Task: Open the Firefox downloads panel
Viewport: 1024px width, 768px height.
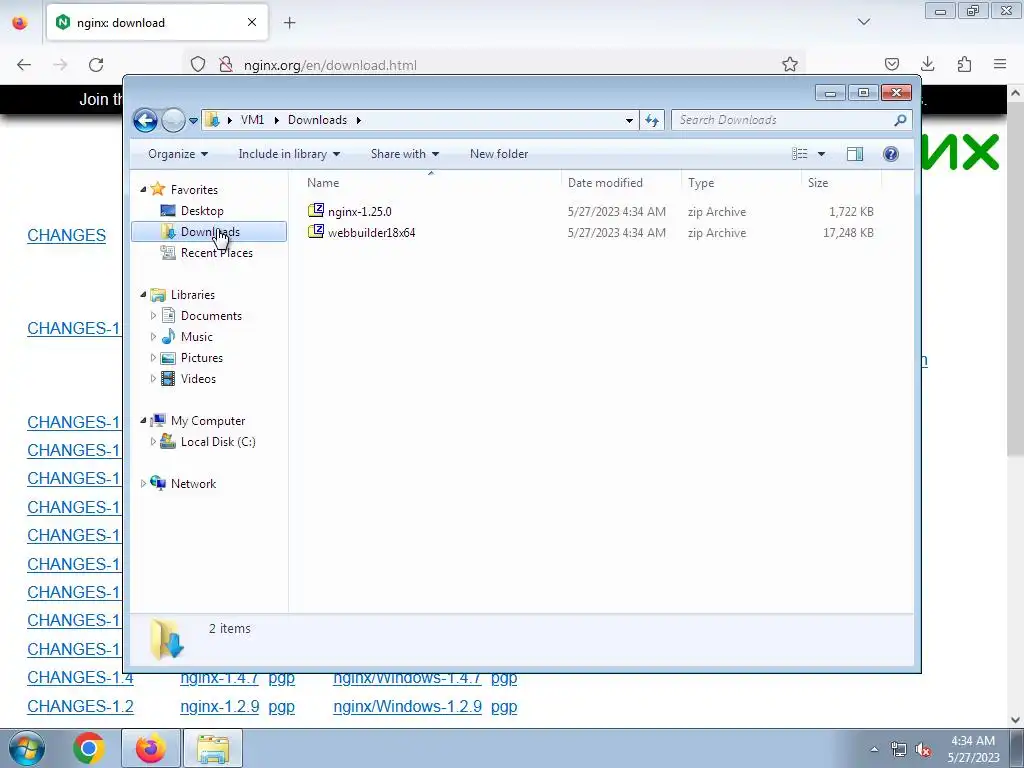Action: tap(927, 65)
